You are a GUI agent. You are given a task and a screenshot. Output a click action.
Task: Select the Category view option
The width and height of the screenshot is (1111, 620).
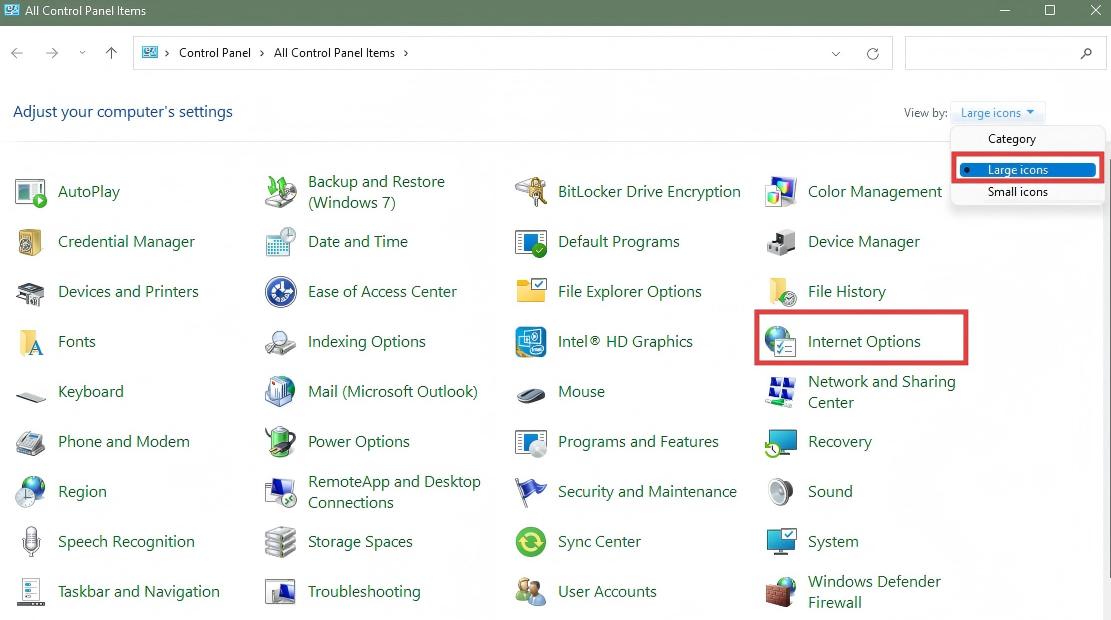pos(1011,138)
